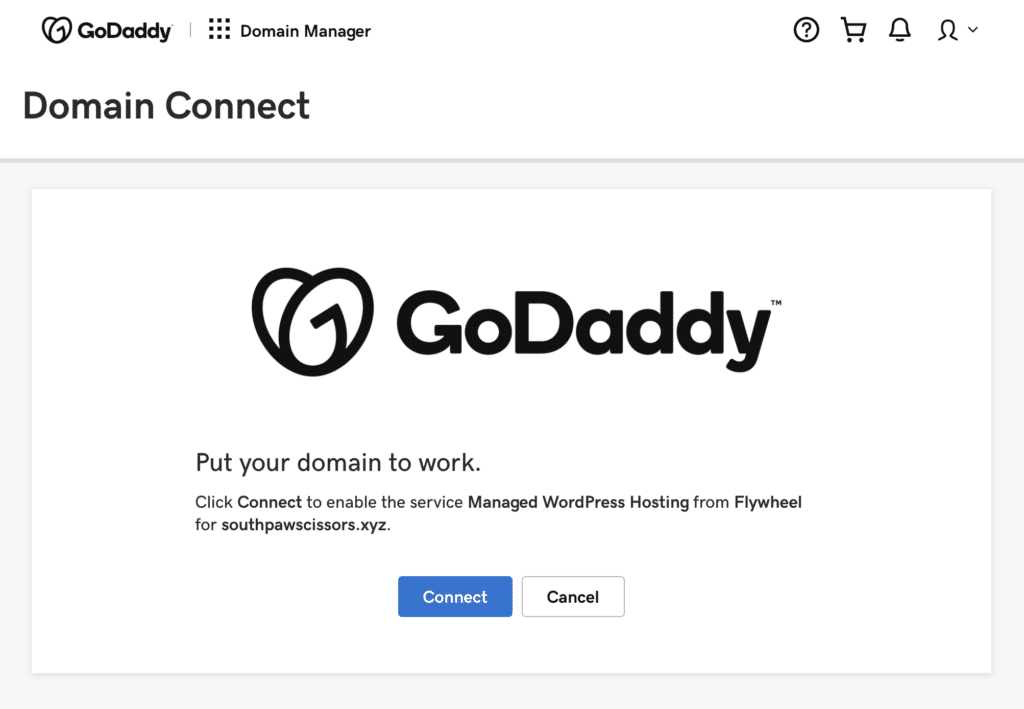Expand the account menu chevron
The height and width of the screenshot is (709, 1024).
click(974, 30)
